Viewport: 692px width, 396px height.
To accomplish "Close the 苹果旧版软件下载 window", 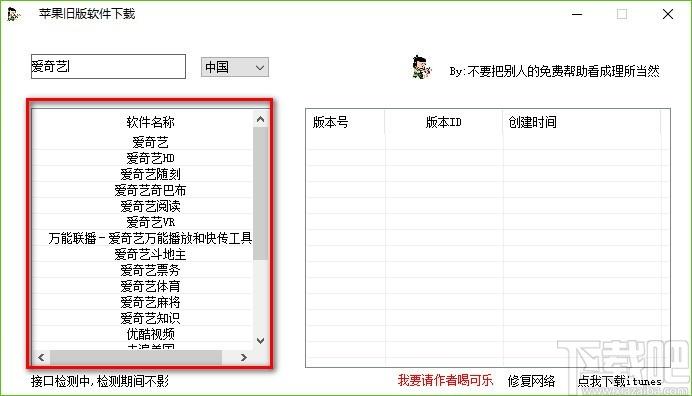I will tap(668, 14).
